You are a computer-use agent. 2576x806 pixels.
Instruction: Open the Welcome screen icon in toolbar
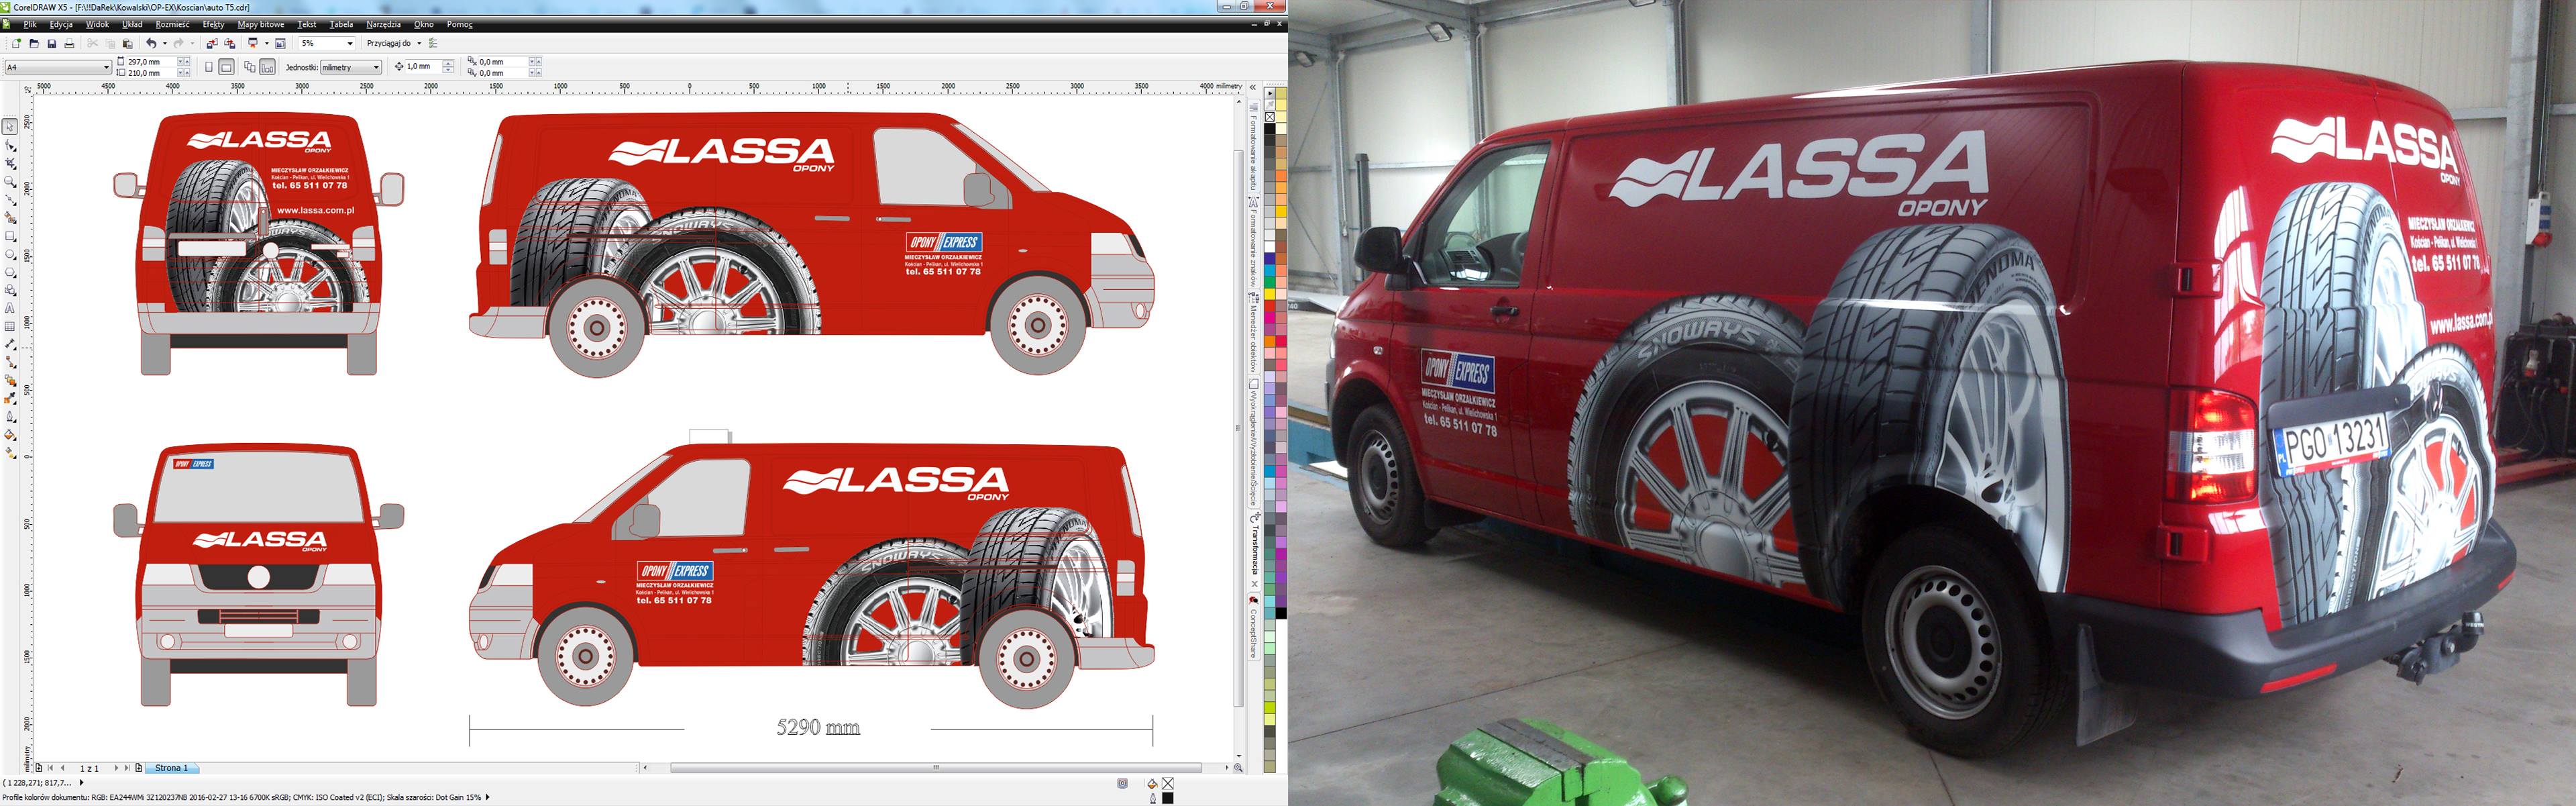tap(280, 43)
